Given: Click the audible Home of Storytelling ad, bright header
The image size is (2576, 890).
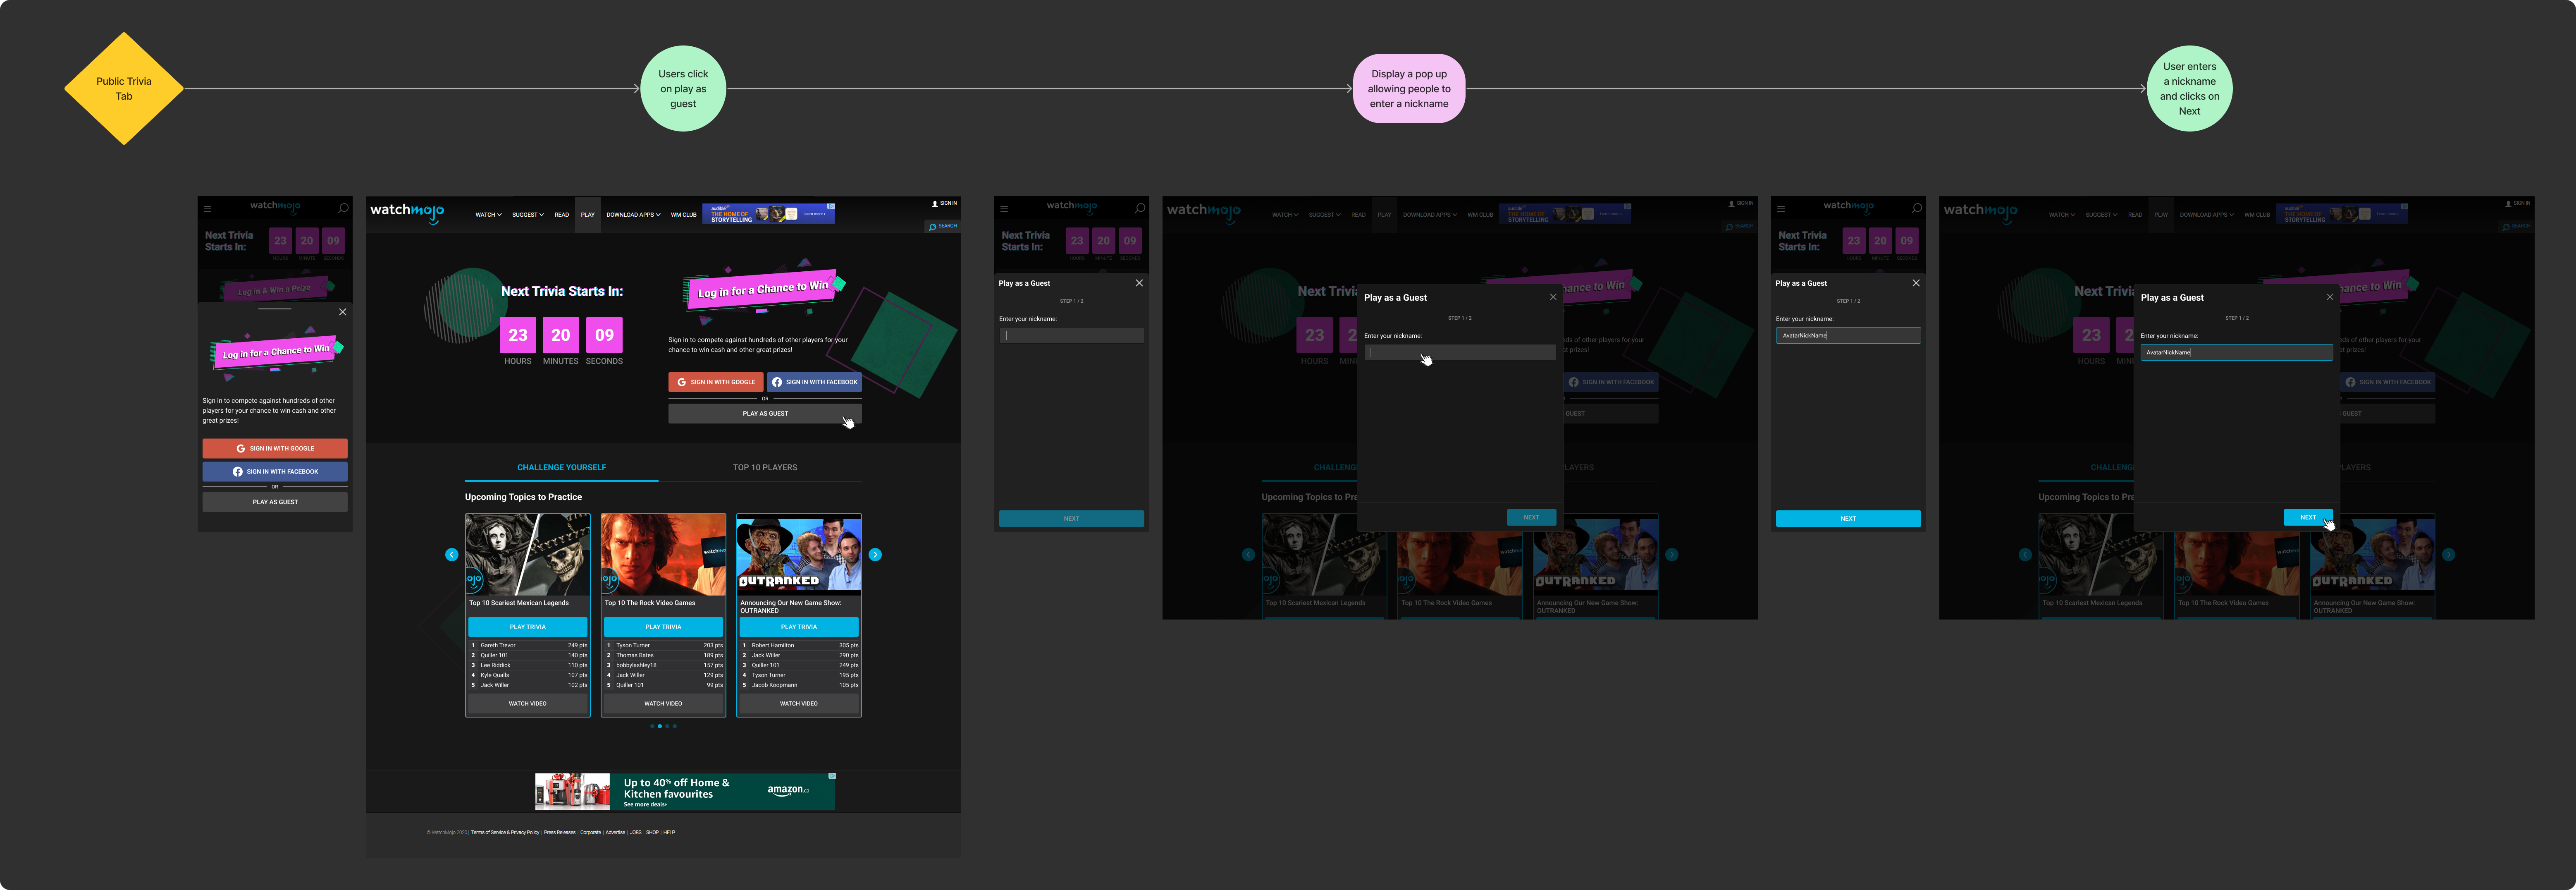Looking at the screenshot, I should click(x=768, y=213).
